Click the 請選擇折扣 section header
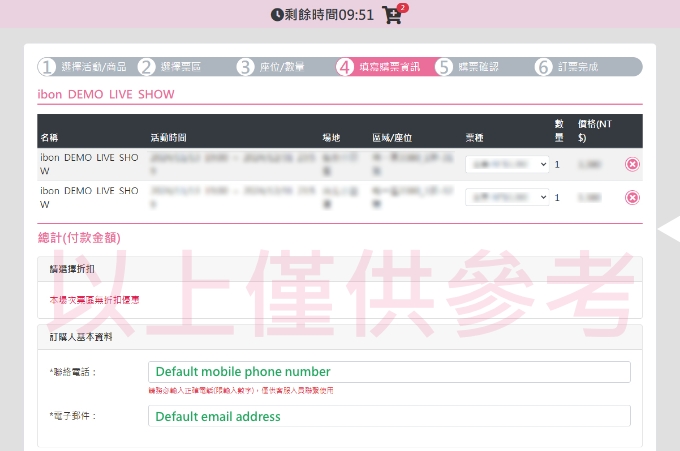Viewport: 680px width, 451px height. [x=70, y=270]
